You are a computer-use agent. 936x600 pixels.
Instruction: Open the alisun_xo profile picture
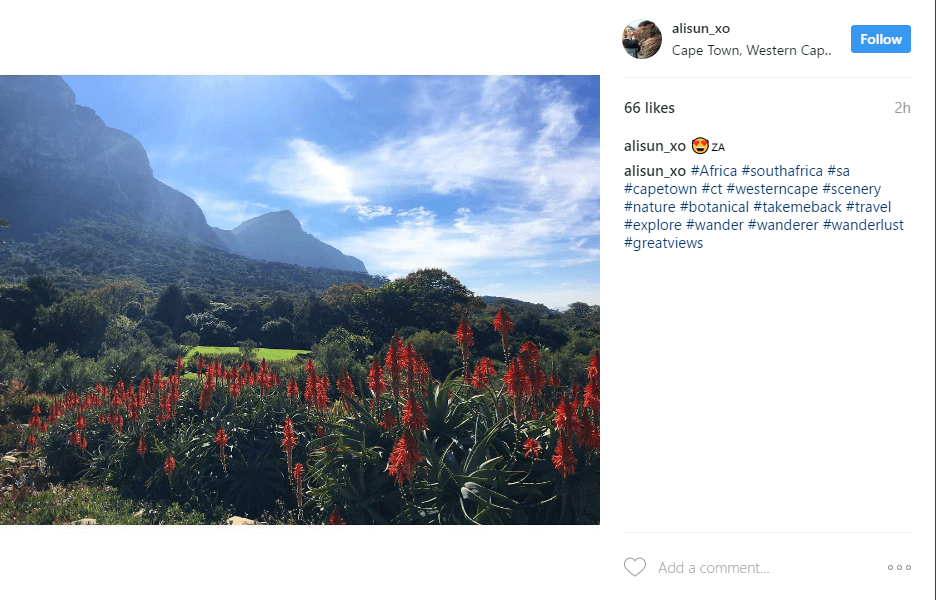(x=642, y=39)
